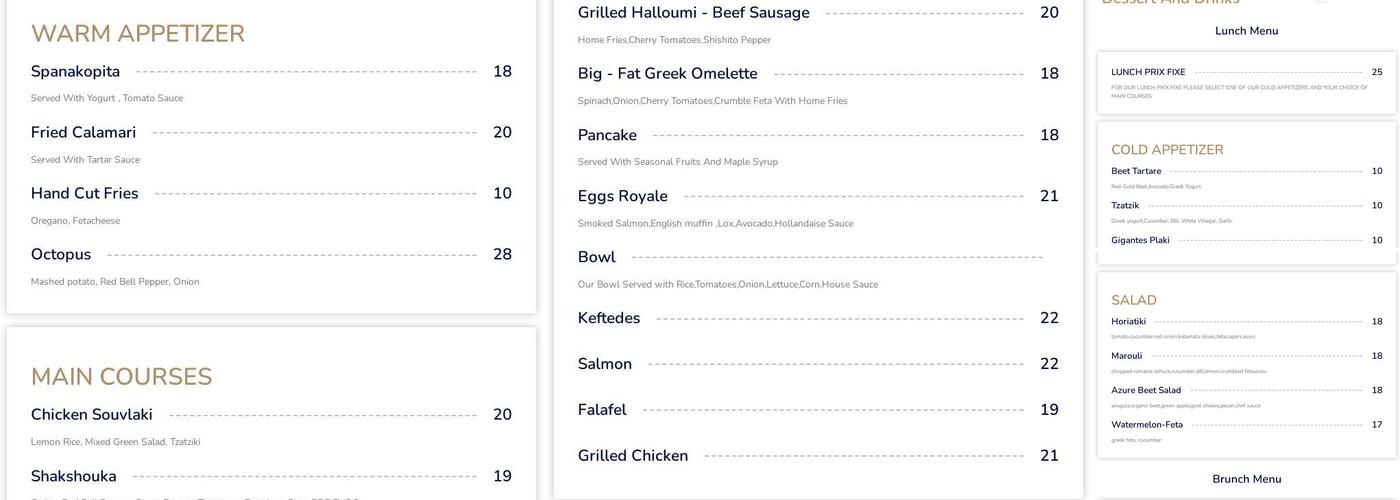Select the Shakshouka dish title
This screenshot has width=1400, height=500.
tap(73, 477)
